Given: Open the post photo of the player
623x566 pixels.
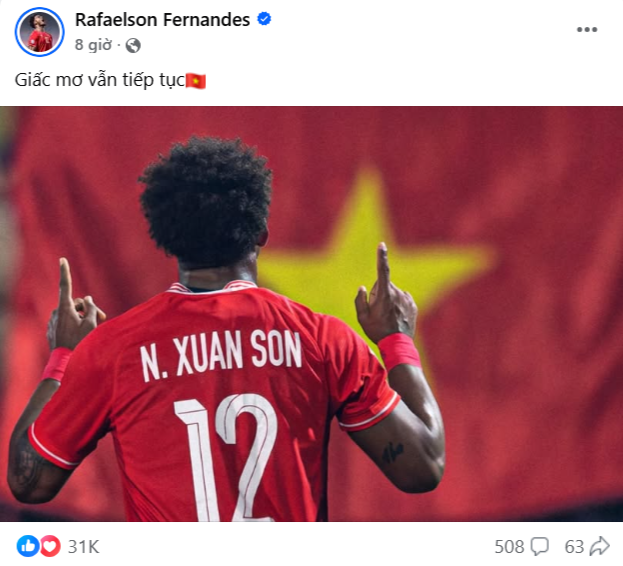Looking at the screenshot, I should coord(312,314).
